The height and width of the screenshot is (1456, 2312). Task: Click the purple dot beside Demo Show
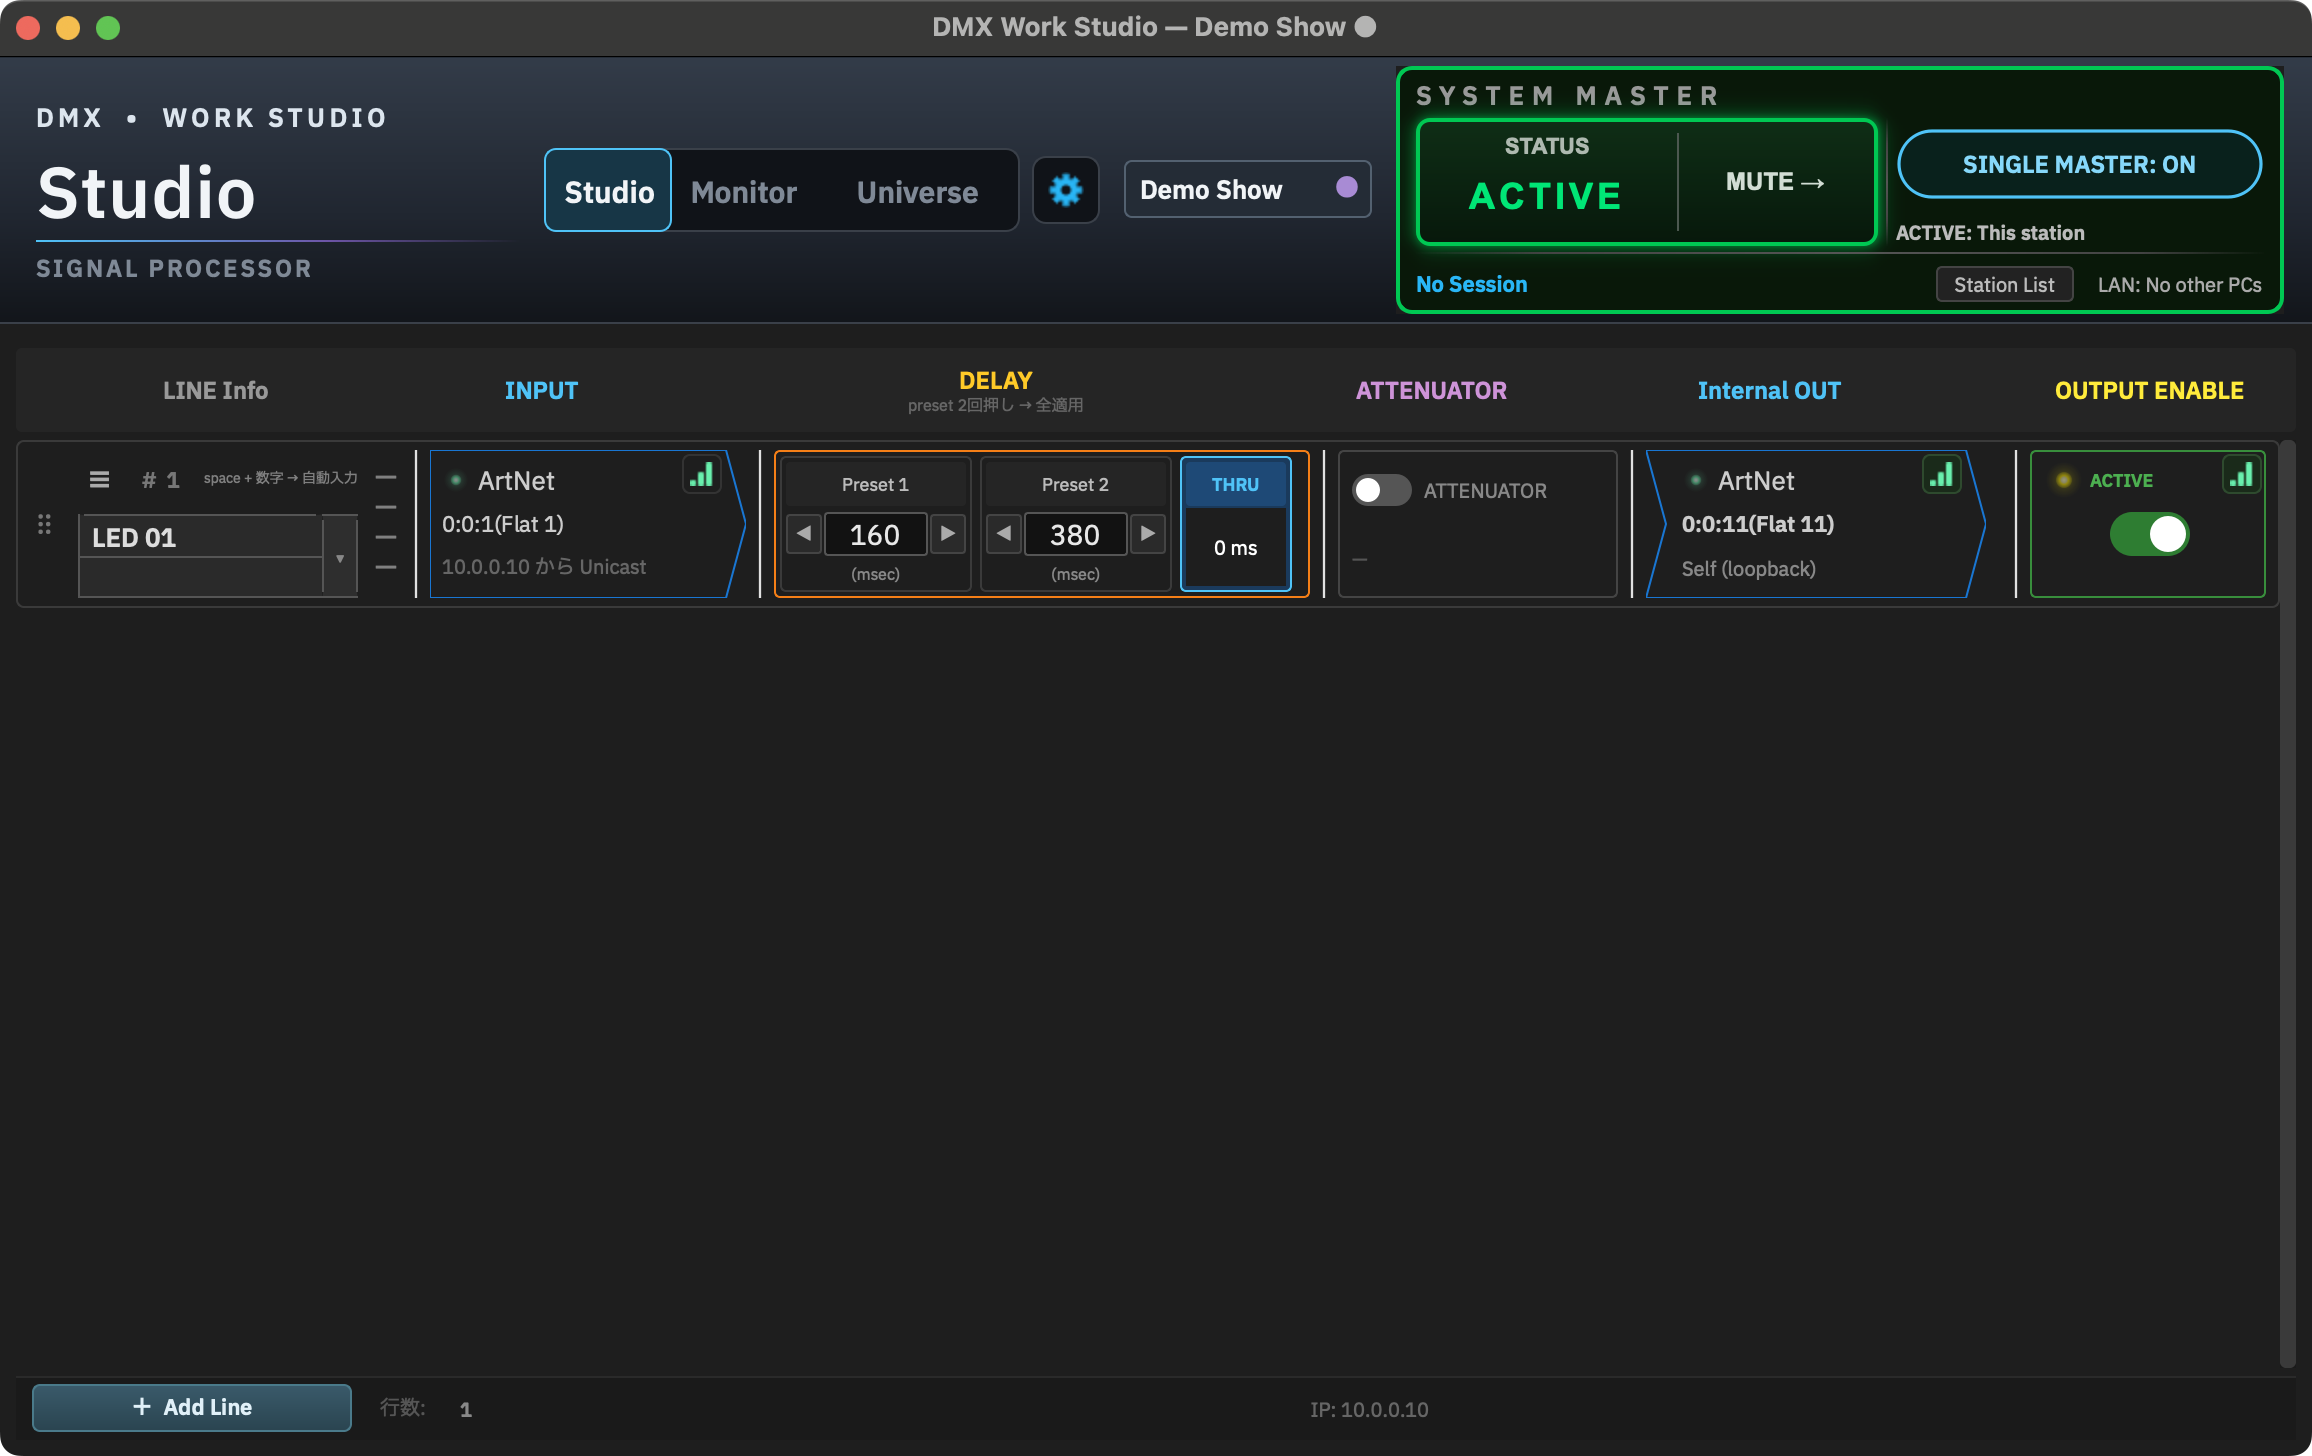[1347, 187]
